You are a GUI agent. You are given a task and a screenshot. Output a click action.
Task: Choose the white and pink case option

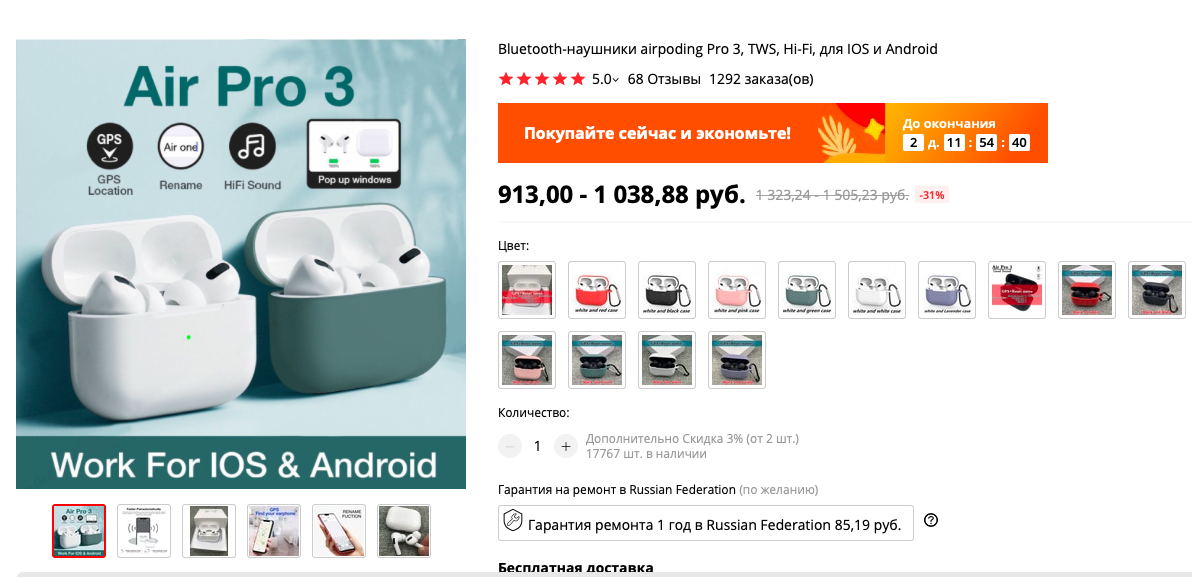pyautogui.click(x=737, y=290)
